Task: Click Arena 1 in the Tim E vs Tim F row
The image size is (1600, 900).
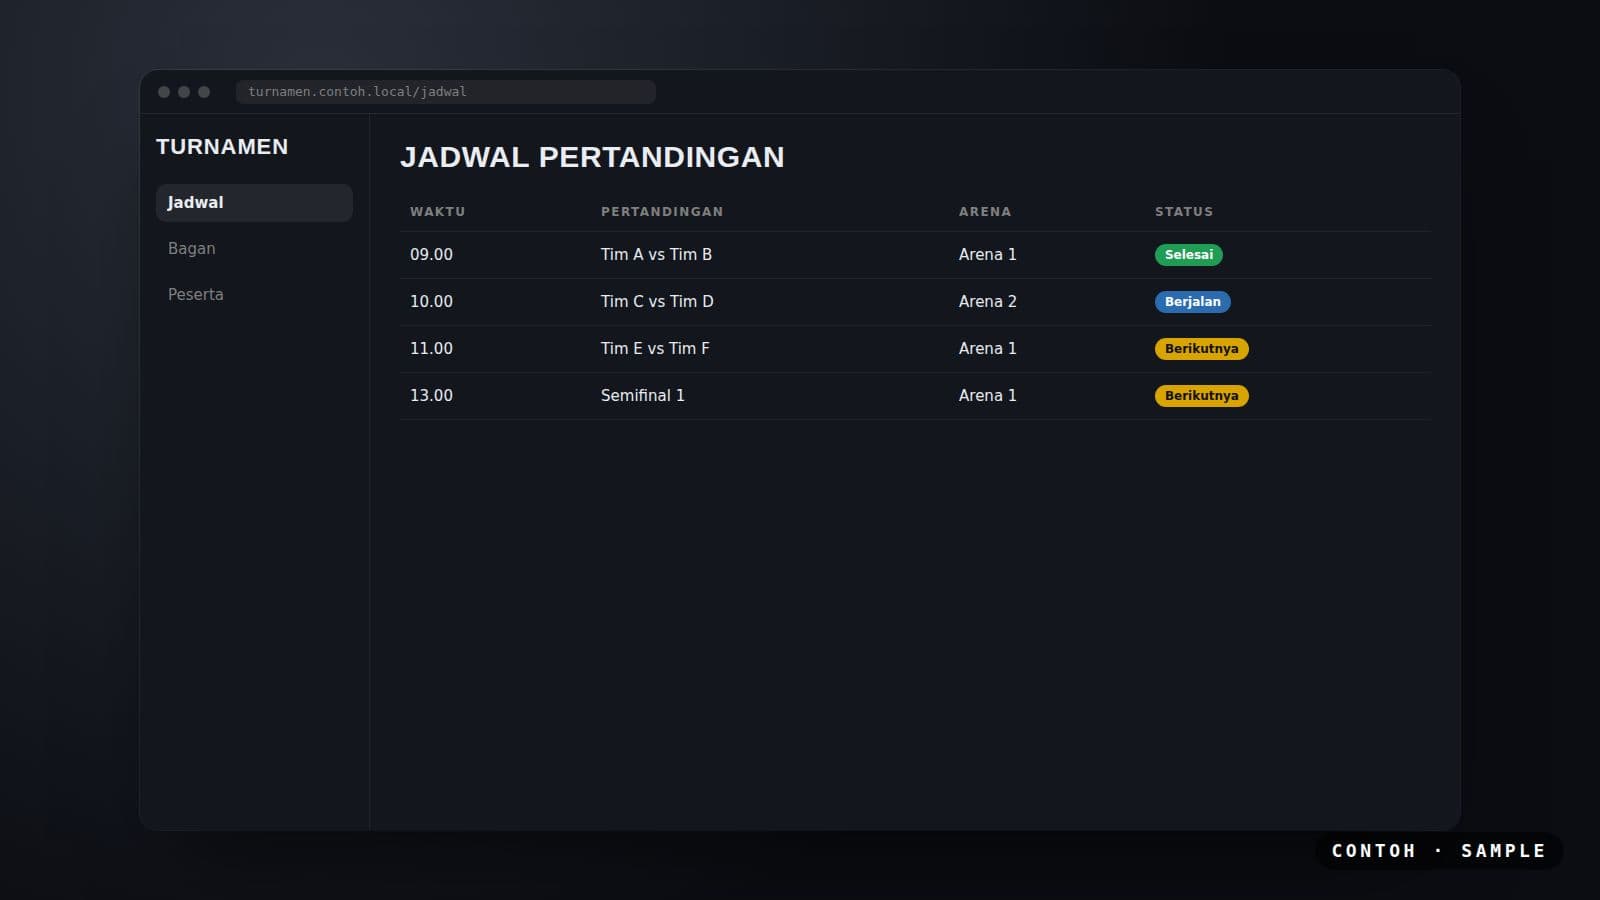Action: (x=988, y=349)
